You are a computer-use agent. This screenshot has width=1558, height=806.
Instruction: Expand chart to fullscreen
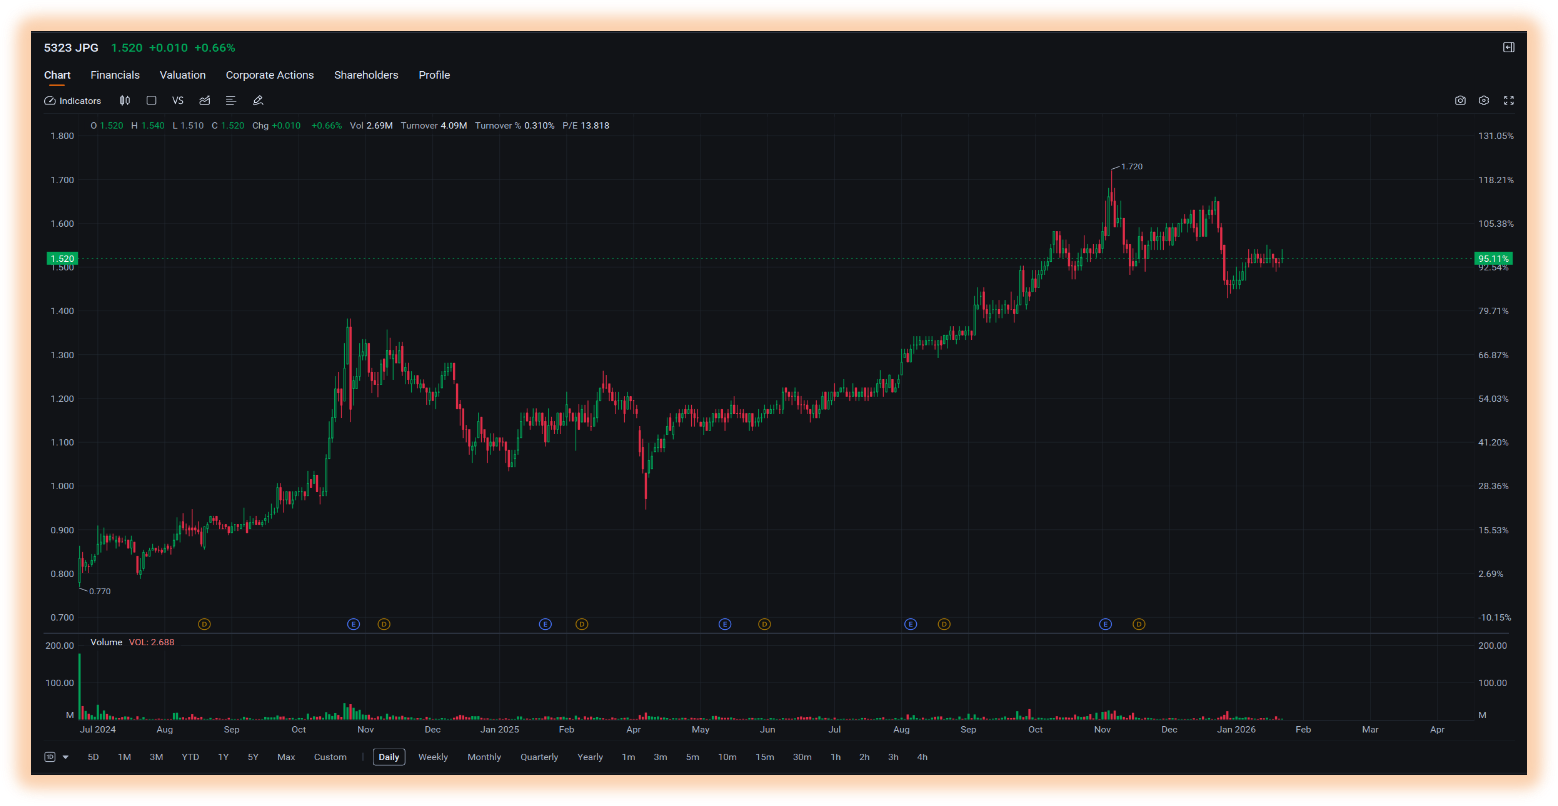pos(1509,101)
